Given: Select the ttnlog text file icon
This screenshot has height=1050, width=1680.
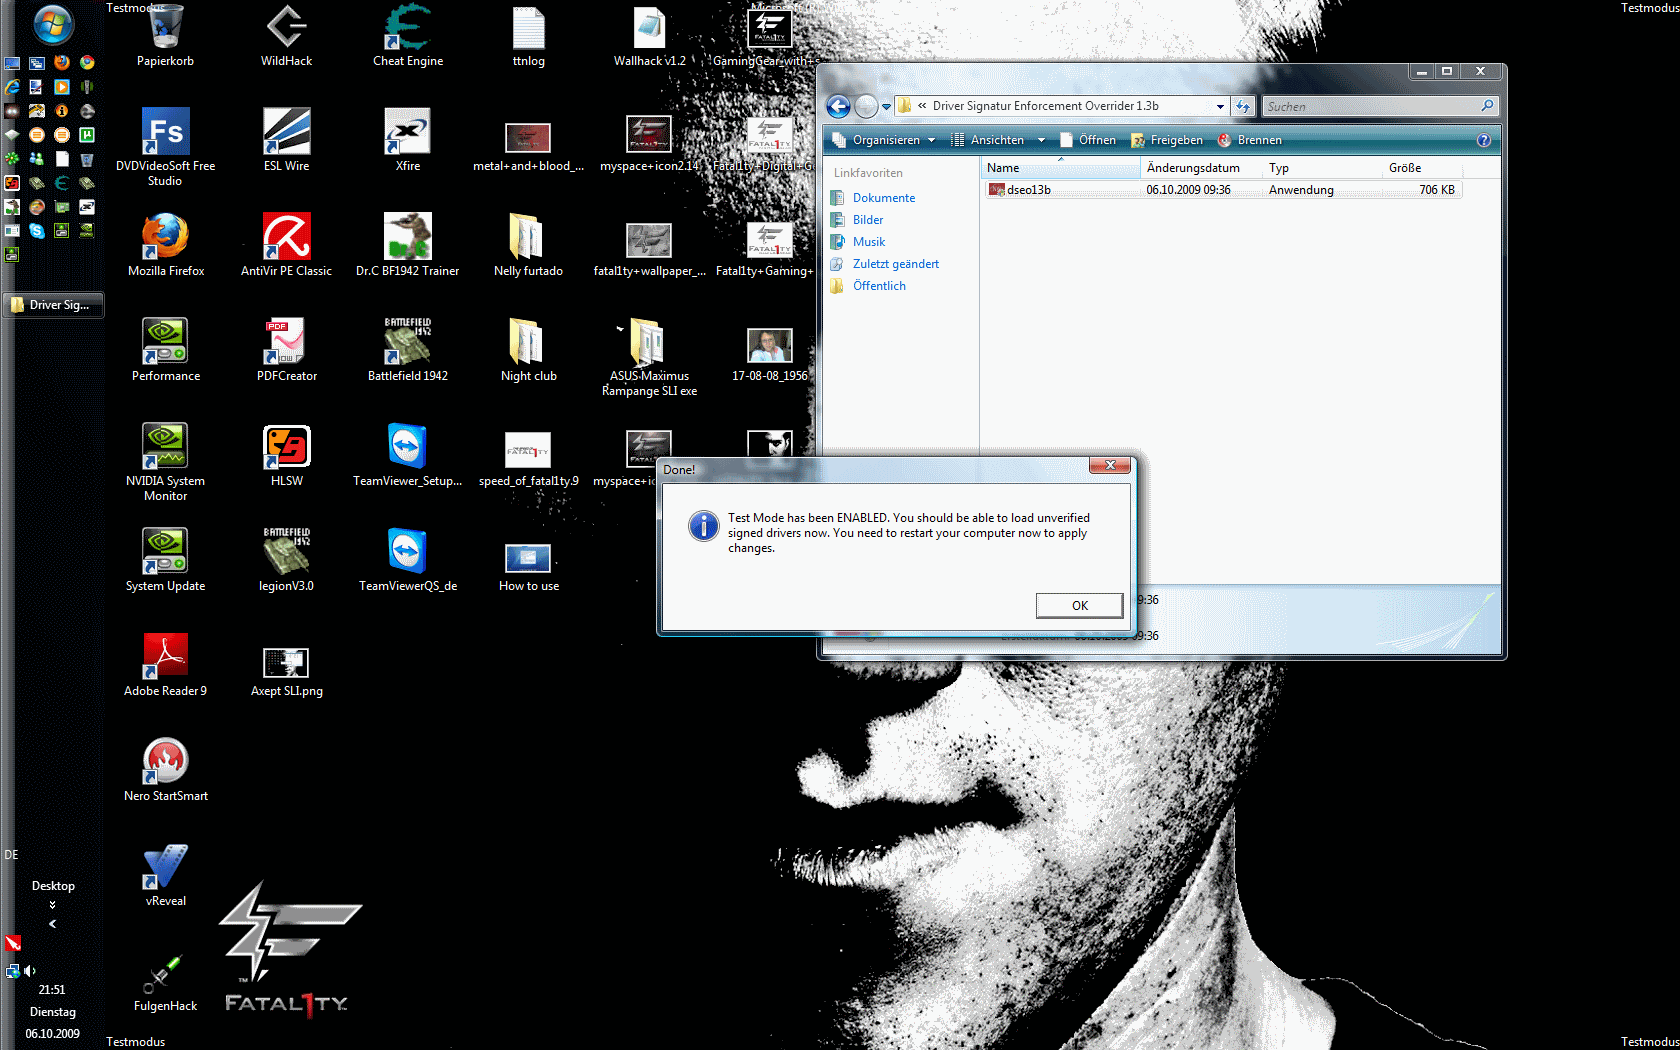Looking at the screenshot, I should pyautogui.click(x=529, y=36).
